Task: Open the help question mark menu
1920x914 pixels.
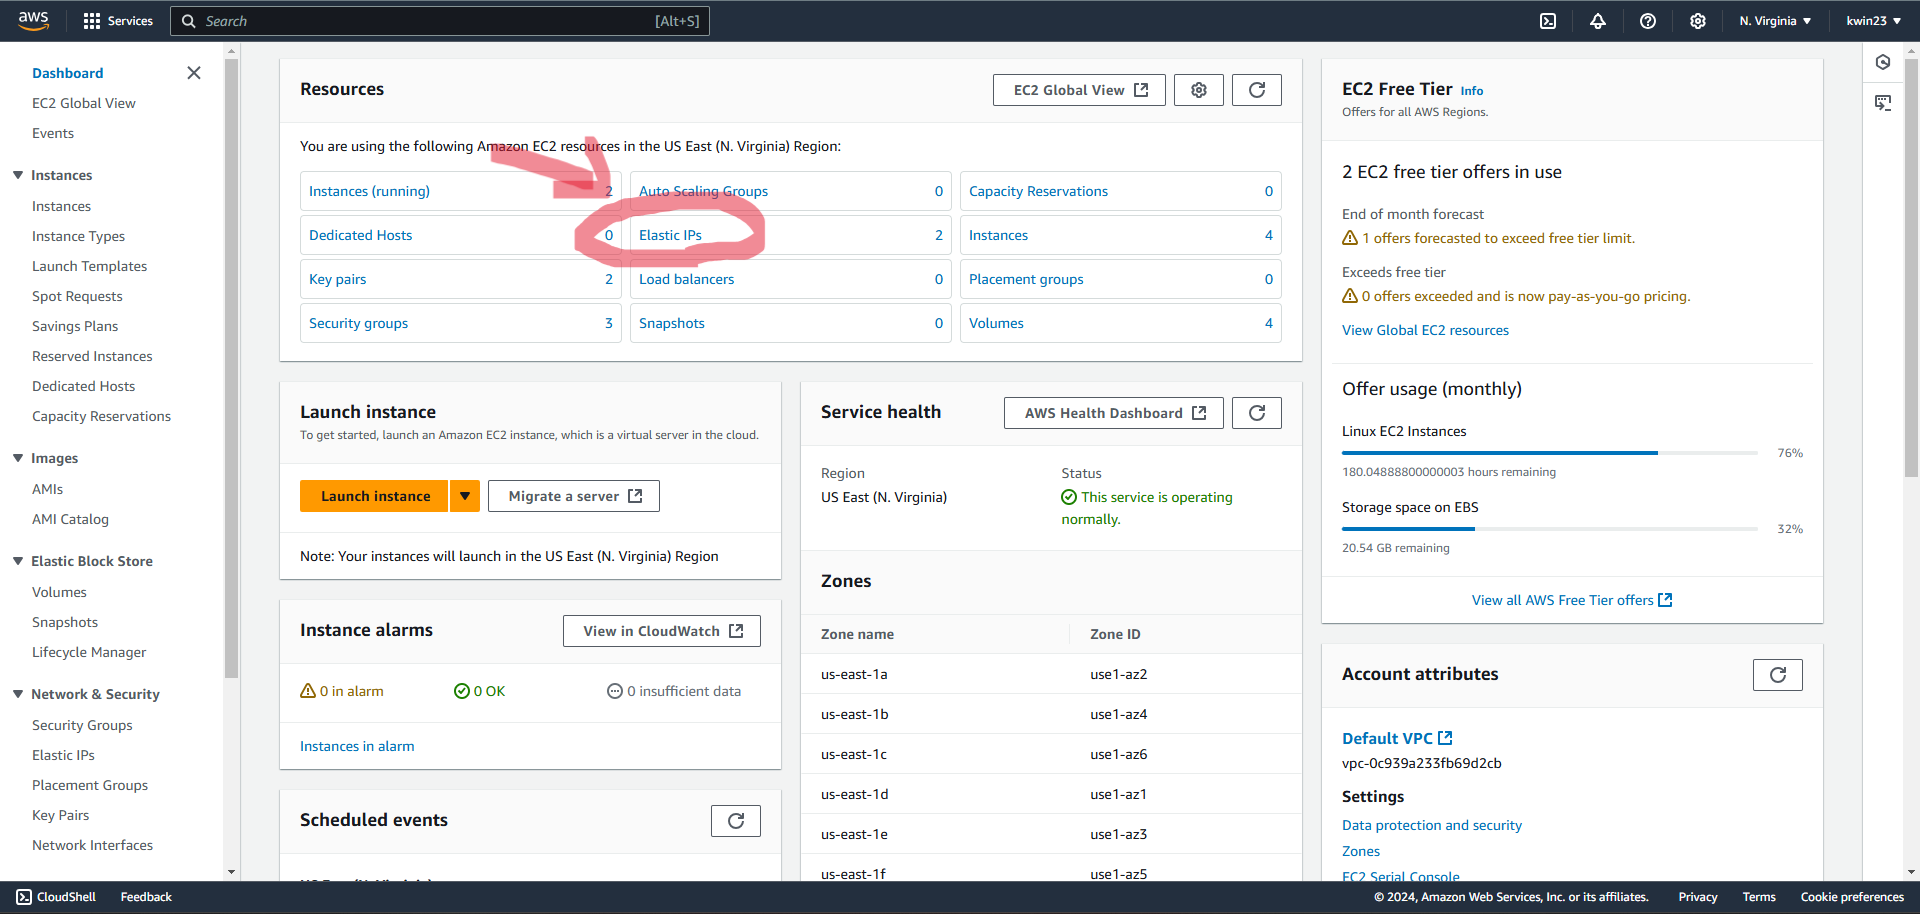Action: [x=1648, y=21]
